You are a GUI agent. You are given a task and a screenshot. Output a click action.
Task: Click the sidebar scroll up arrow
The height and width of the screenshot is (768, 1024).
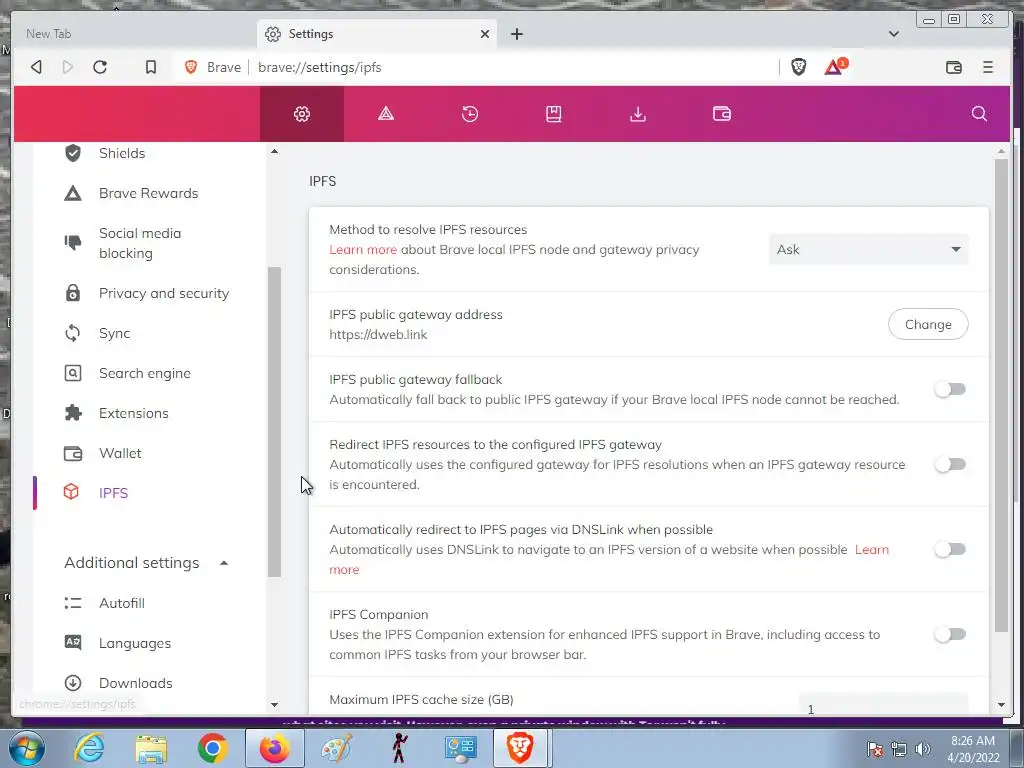[274, 152]
